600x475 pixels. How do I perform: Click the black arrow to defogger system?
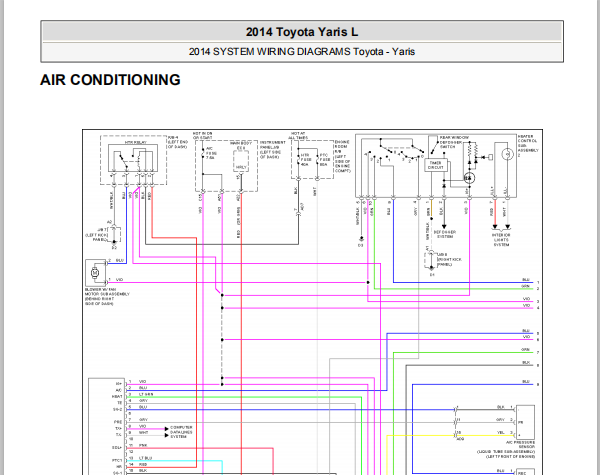(x=444, y=227)
